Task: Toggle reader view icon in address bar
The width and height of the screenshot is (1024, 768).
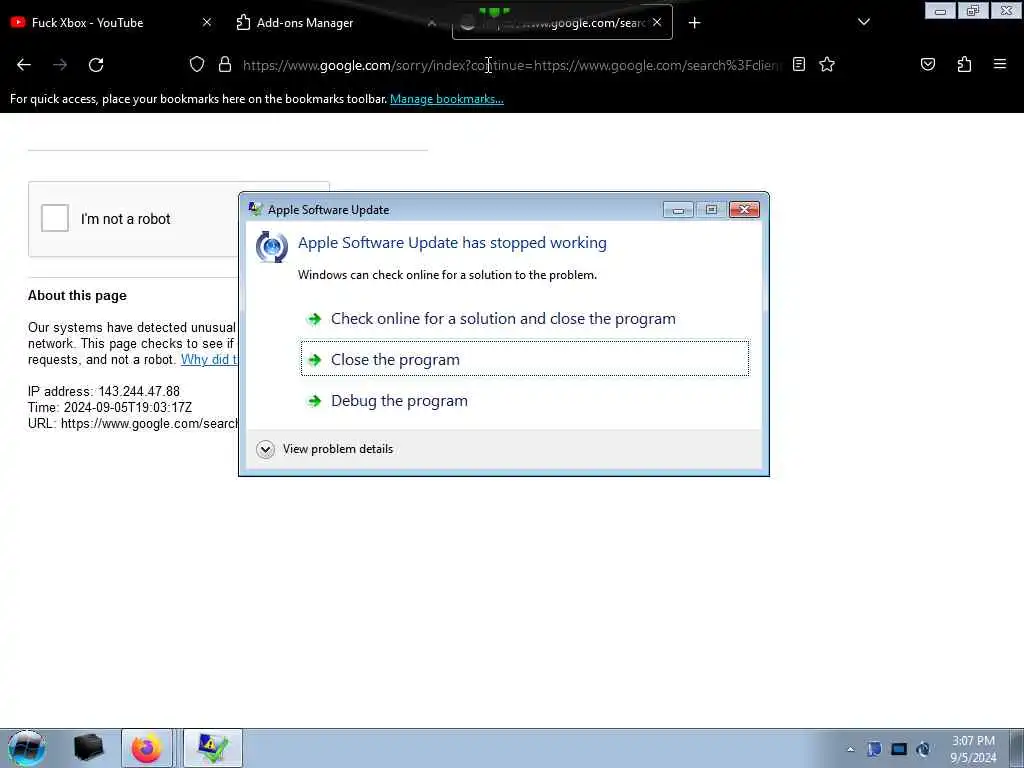Action: click(x=799, y=64)
